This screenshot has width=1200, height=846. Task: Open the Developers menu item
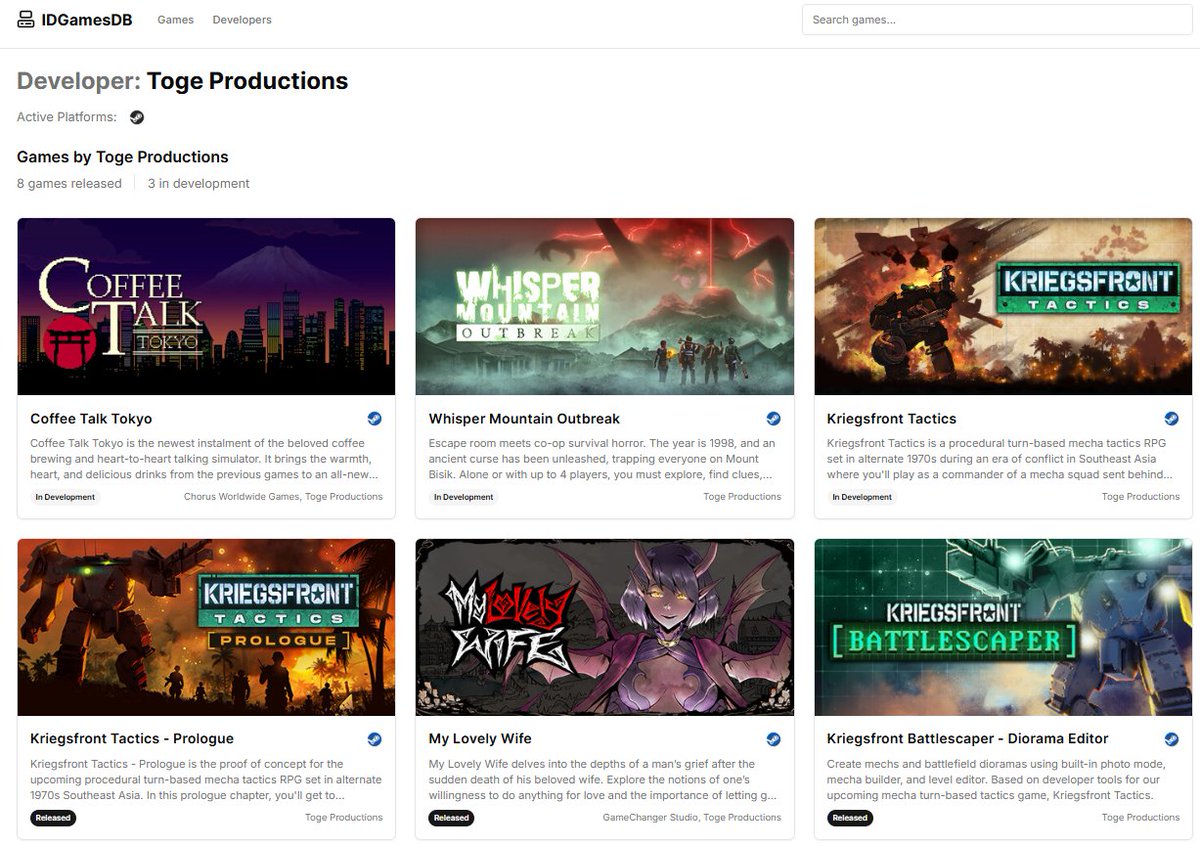(242, 20)
